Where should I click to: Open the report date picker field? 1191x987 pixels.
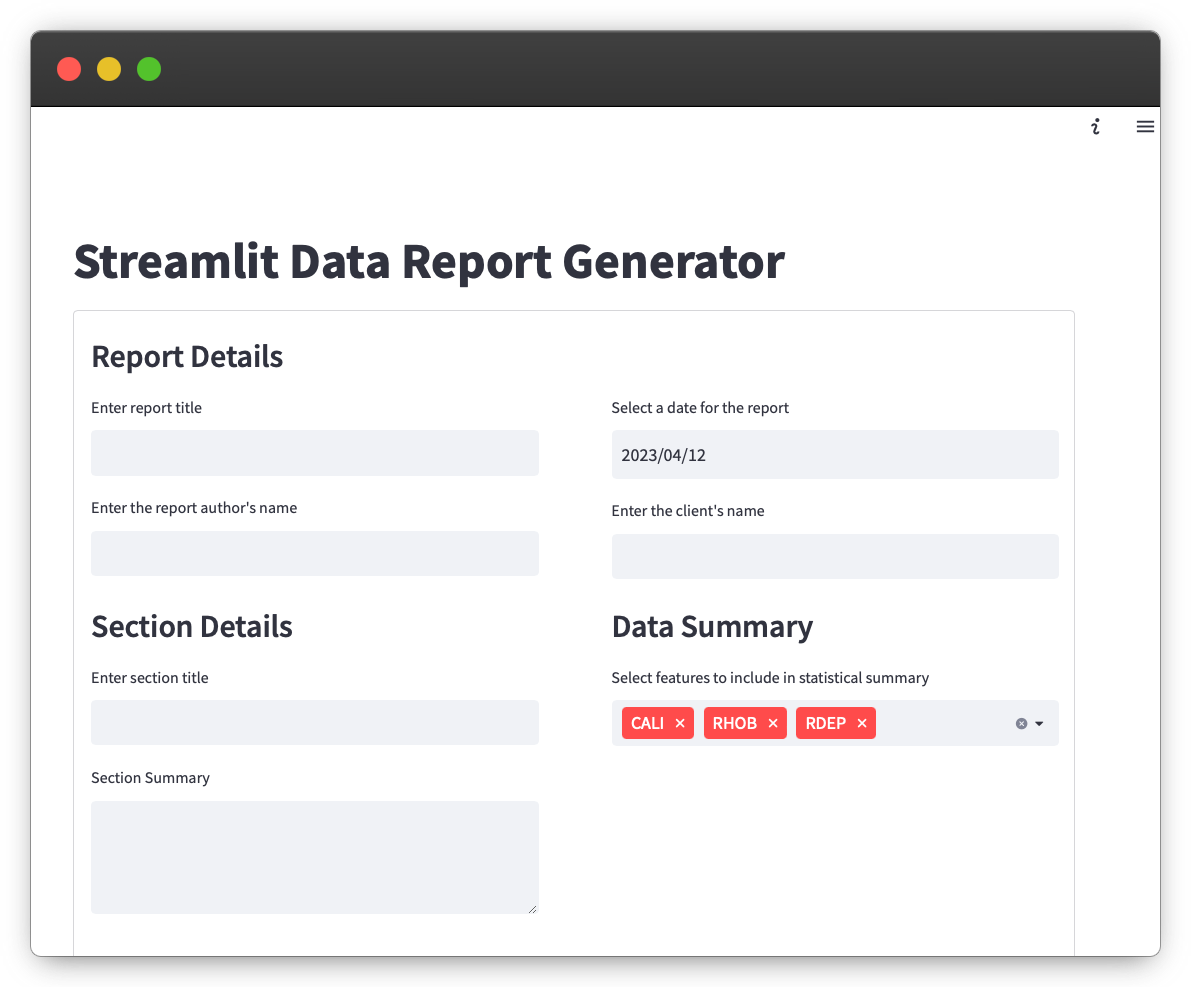pos(835,454)
